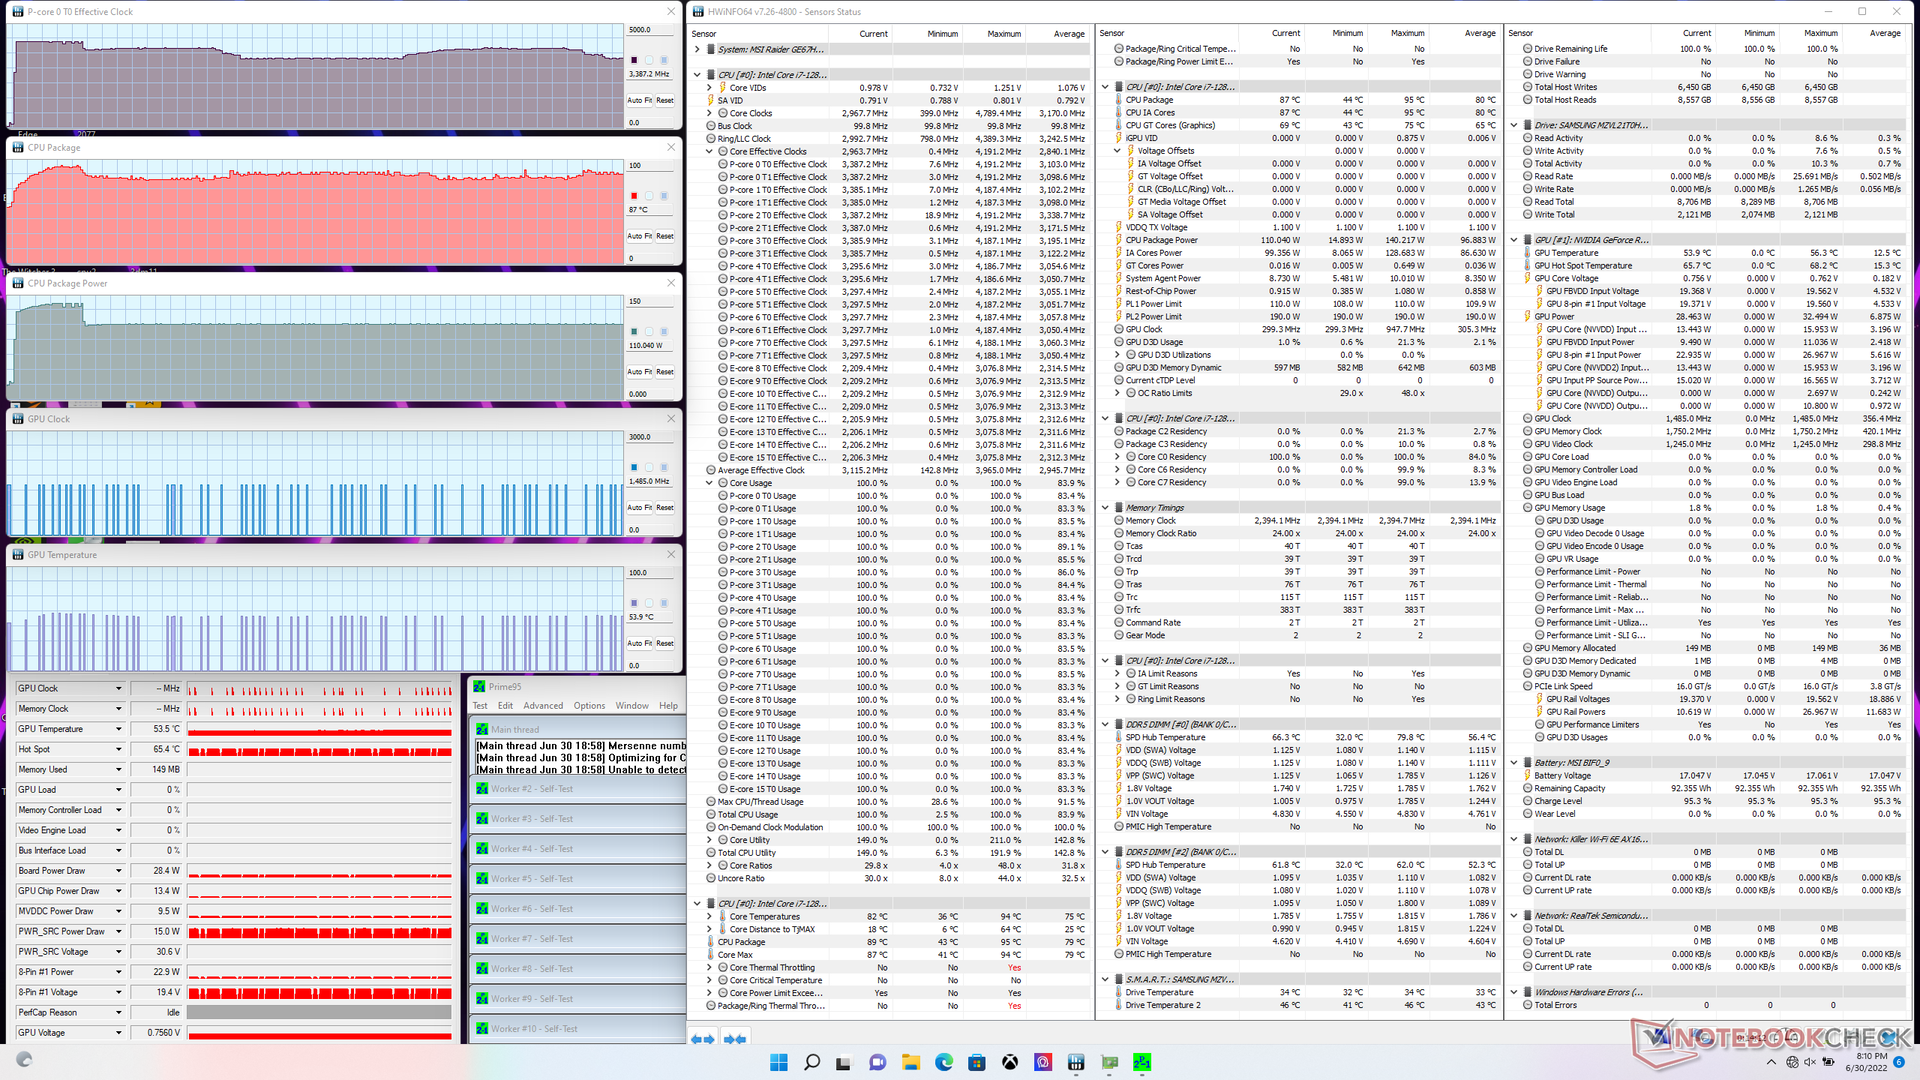The image size is (1920, 1080).
Task: Click the Worker #2 Self-Test window icon
Action: (x=482, y=789)
